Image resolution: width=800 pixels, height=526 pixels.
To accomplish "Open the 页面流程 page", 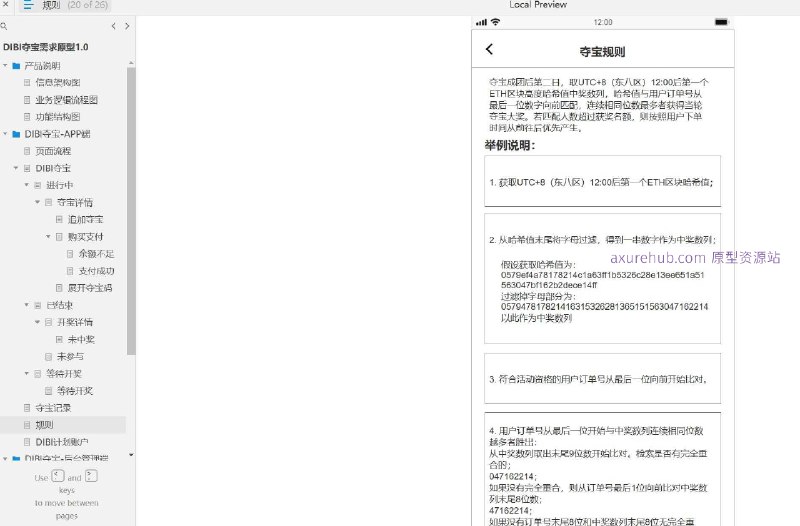I will pos(53,151).
